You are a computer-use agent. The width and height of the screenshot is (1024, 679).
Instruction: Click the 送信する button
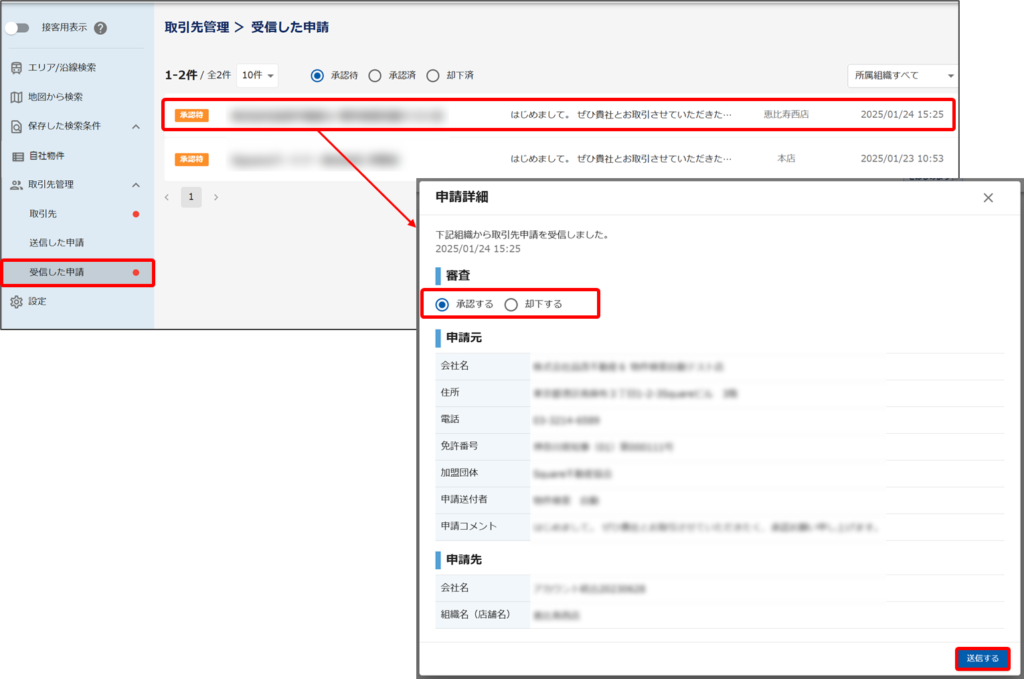click(982, 658)
